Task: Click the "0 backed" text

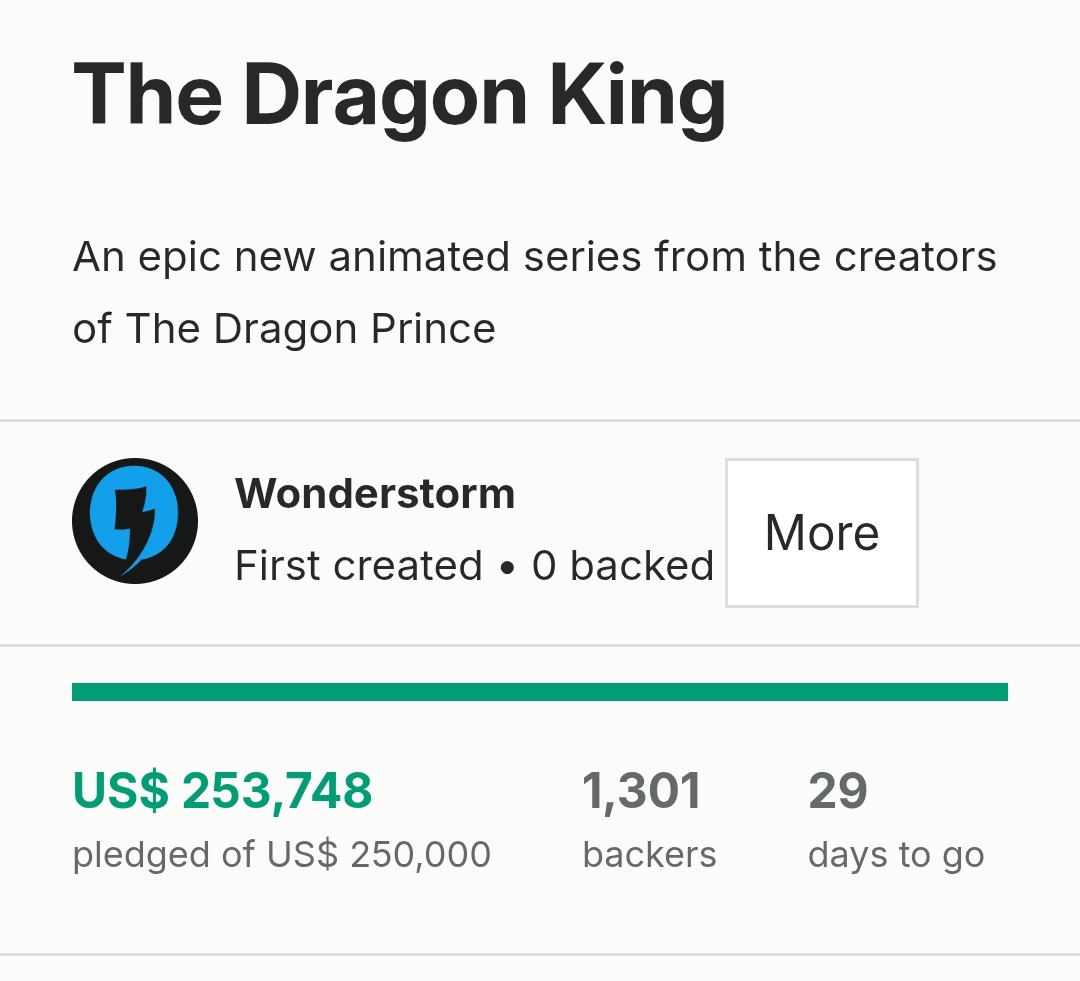Action: tap(622, 566)
